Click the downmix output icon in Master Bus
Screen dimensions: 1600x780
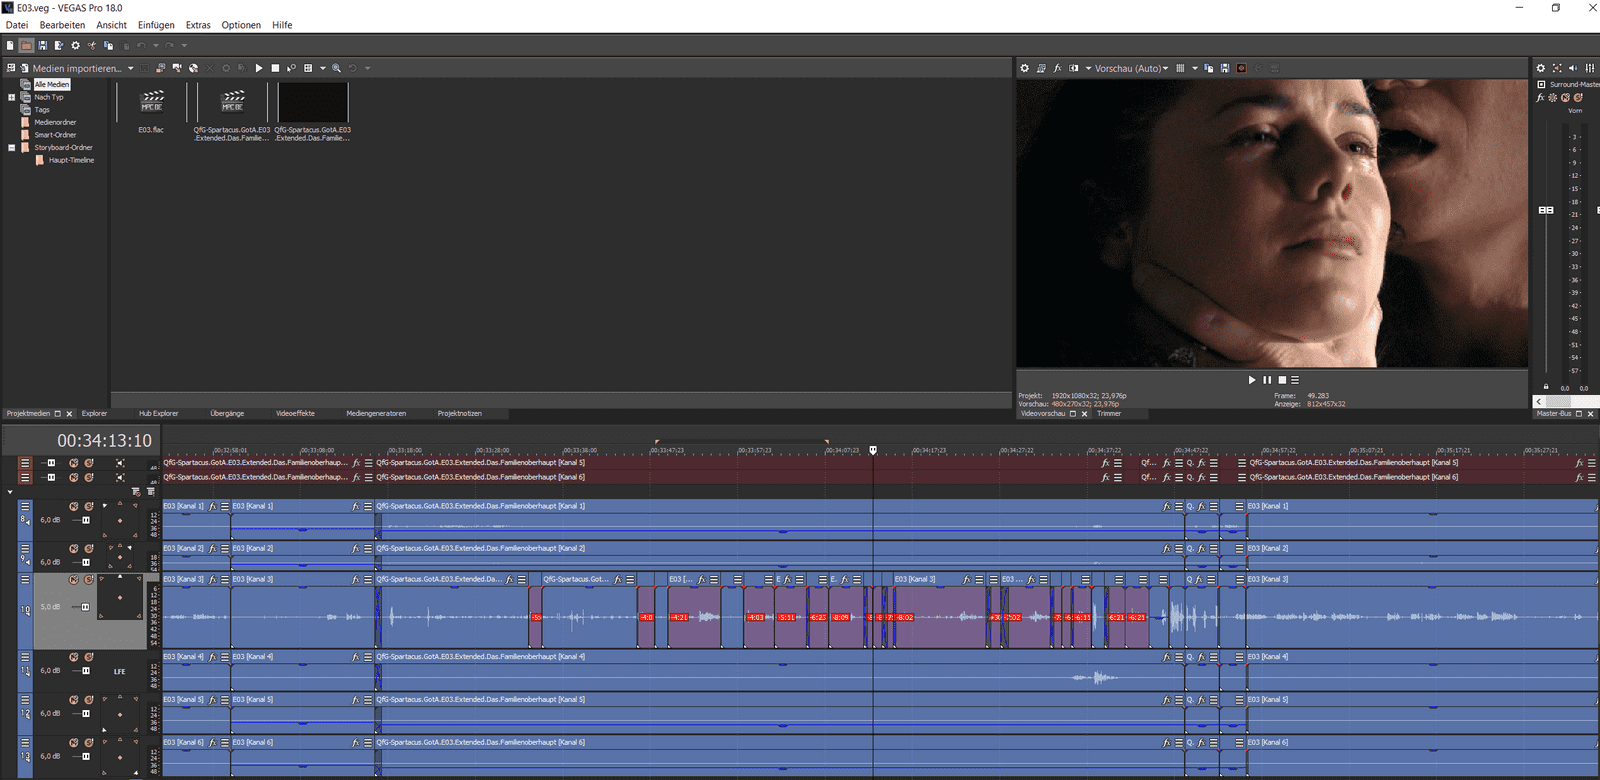coord(1557,68)
